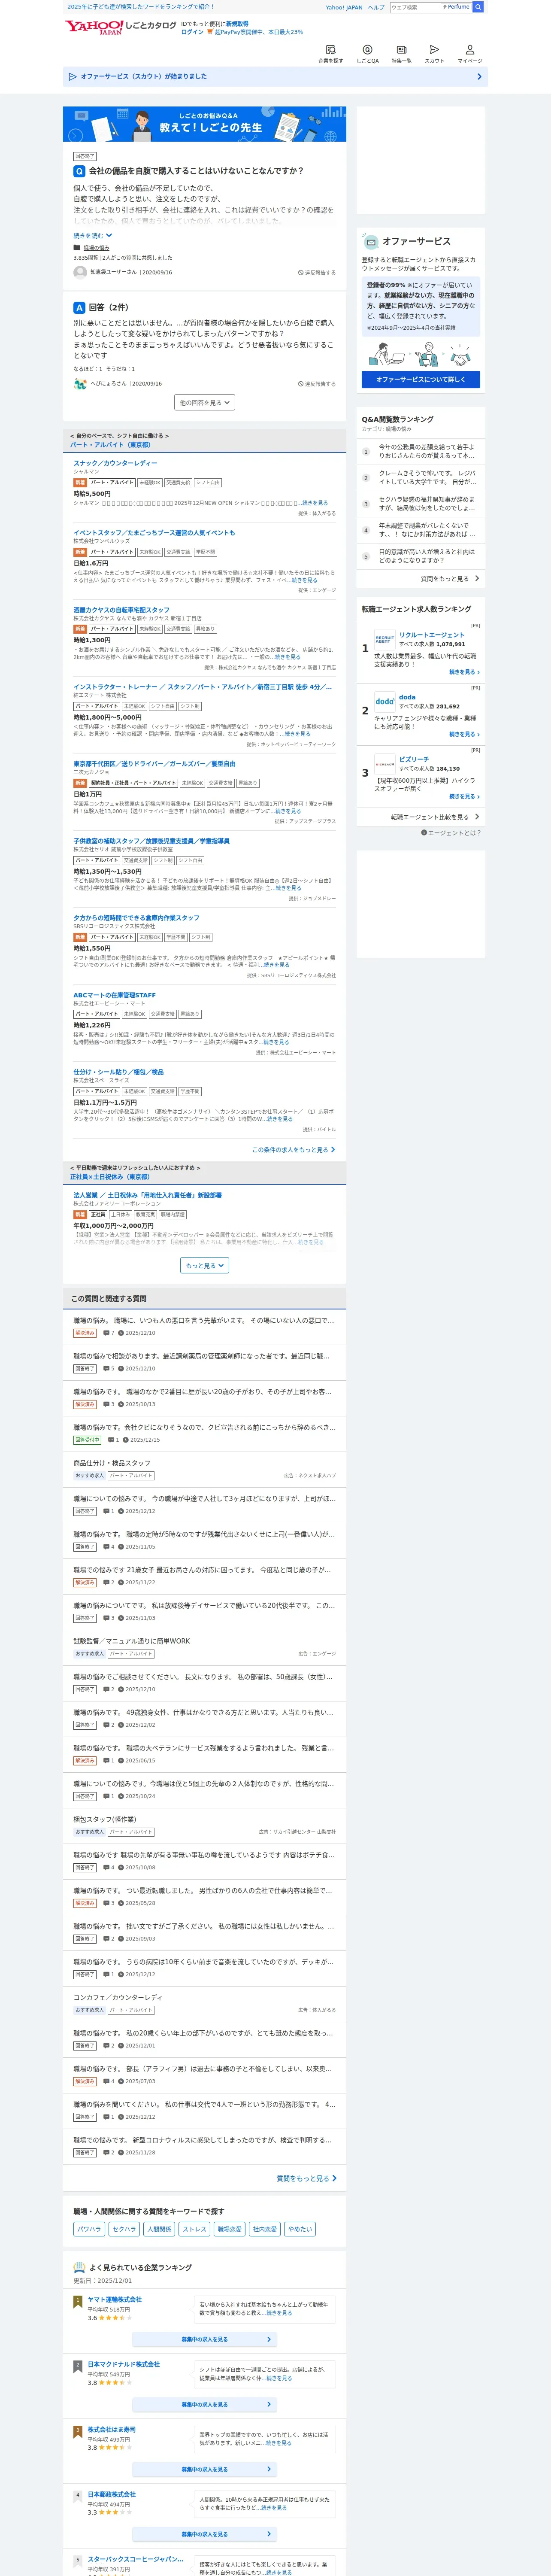Open the ABCマートの在庫管理STAFF listing
This screenshot has height=2576, width=551.
click(114, 995)
